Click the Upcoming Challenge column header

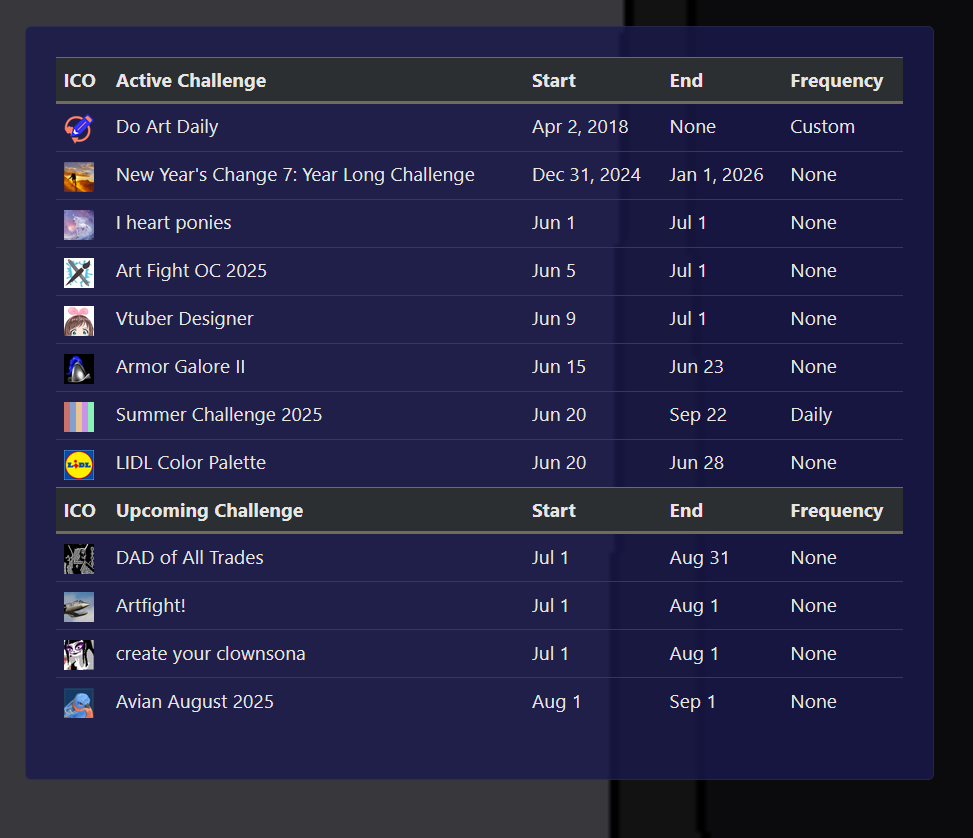pyautogui.click(x=210, y=511)
